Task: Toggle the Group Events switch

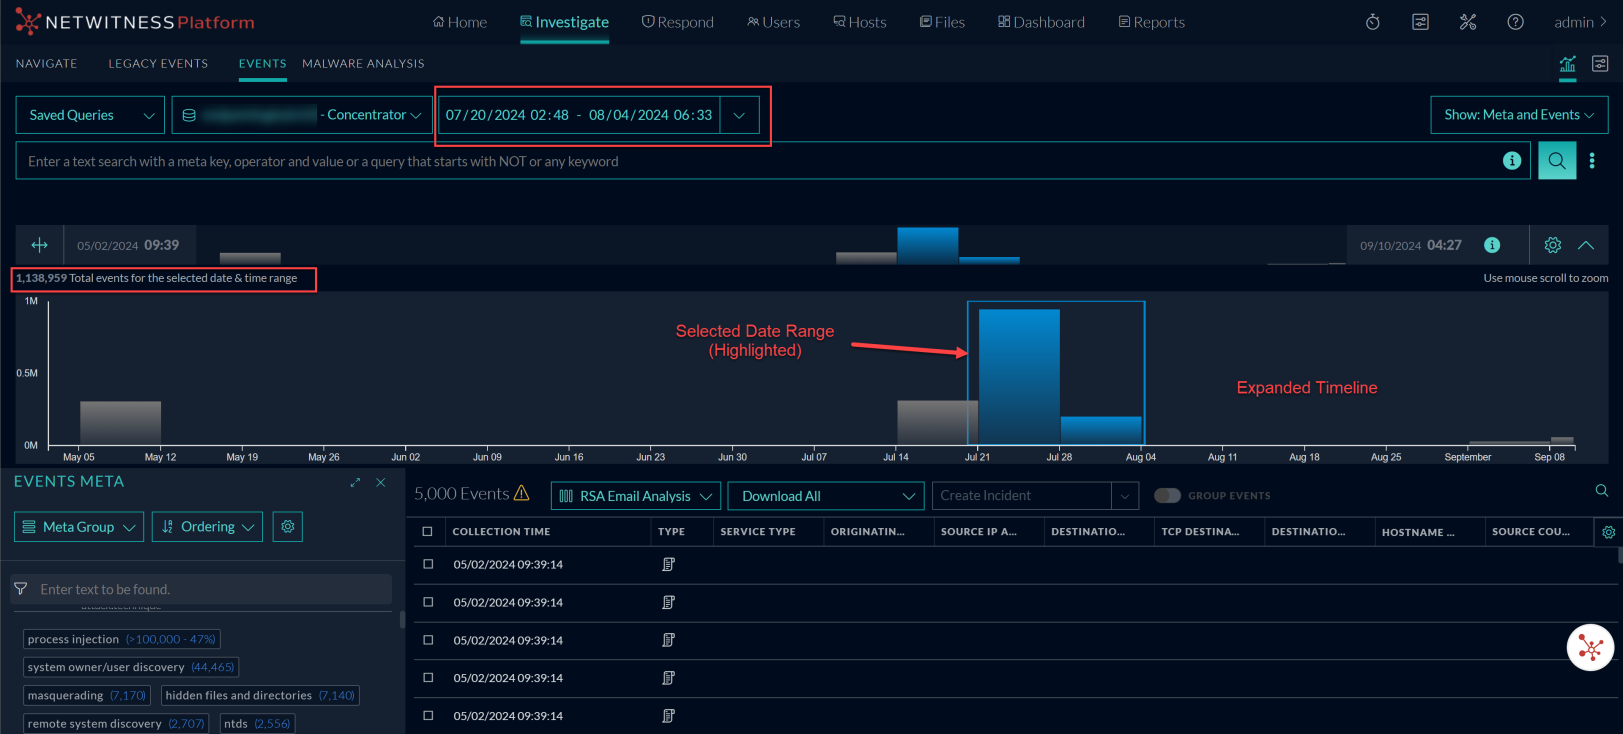Action: click(1167, 496)
